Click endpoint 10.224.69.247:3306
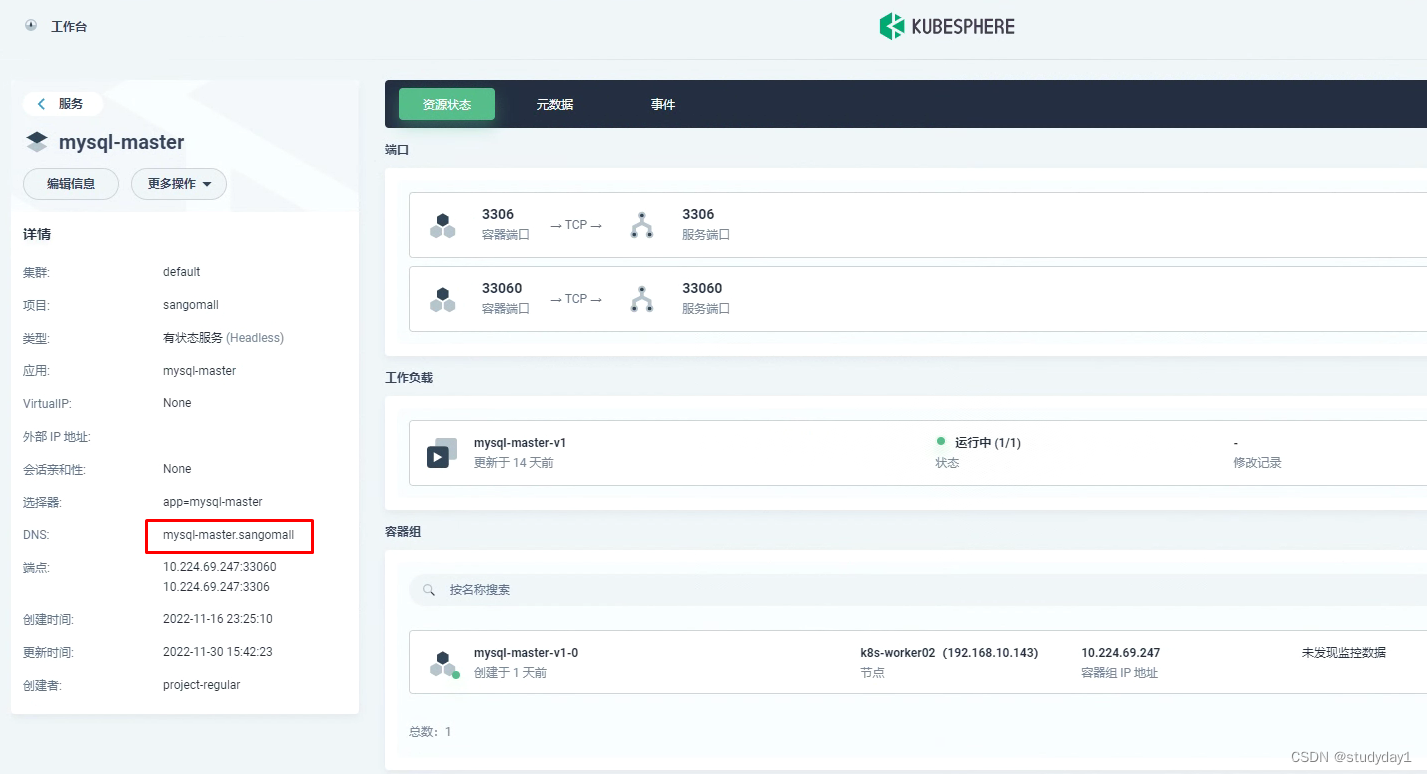This screenshot has height=774, width=1427. [x=216, y=587]
